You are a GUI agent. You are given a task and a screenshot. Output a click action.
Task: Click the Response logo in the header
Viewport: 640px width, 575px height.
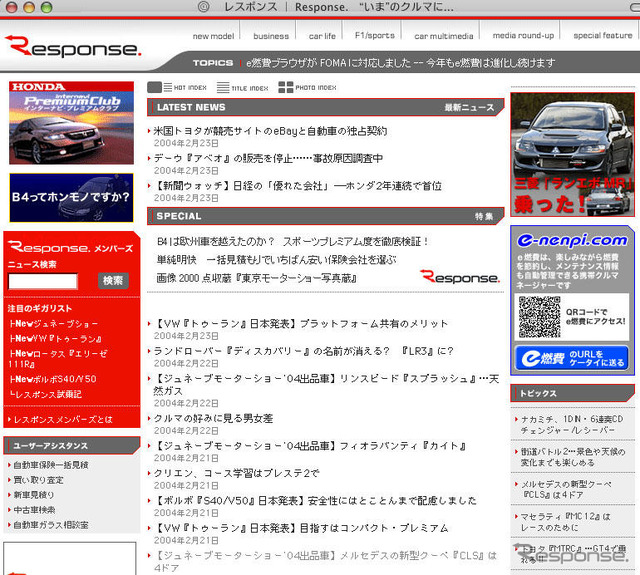pos(73,47)
